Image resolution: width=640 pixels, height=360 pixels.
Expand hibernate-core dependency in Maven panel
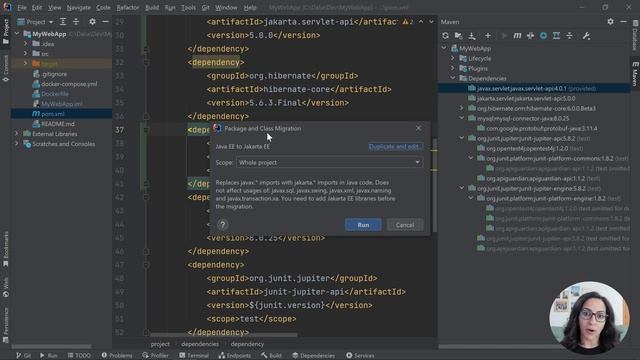462,108
